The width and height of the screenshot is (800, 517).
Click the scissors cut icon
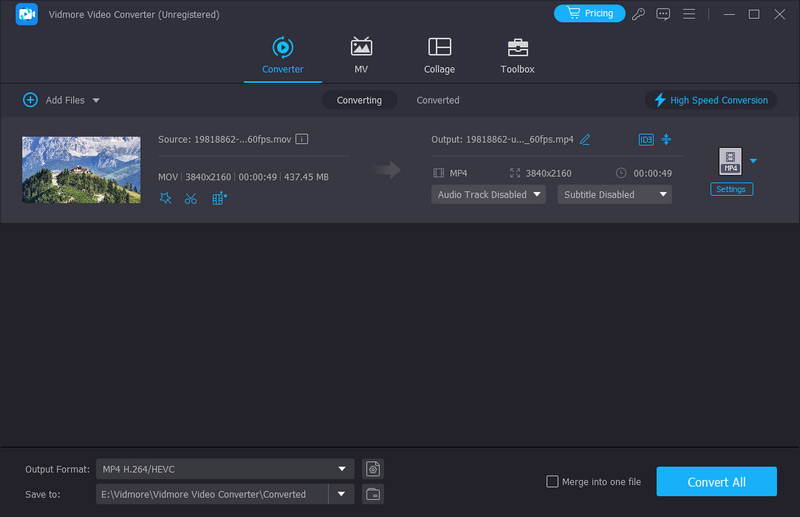tap(191, 198)
